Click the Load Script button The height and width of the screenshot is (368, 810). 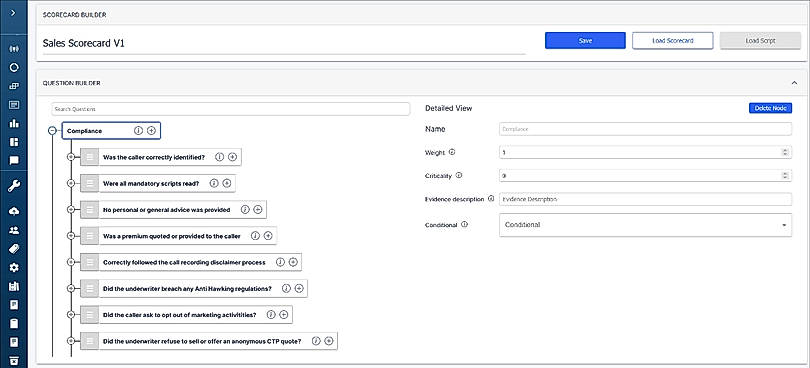coord(760,40)
